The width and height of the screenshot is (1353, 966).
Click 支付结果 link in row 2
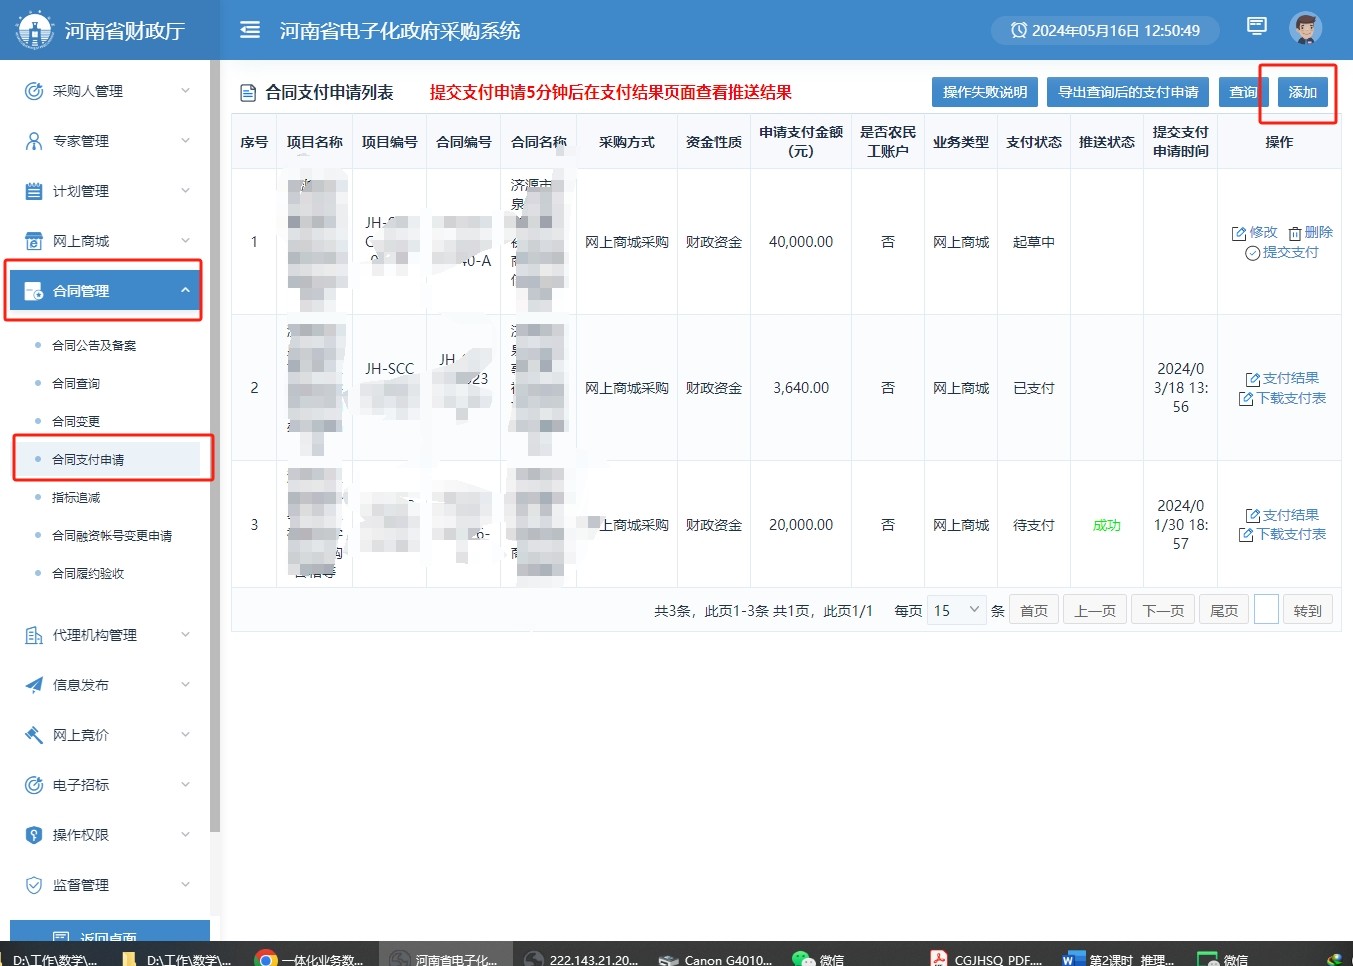(1282, 378)
